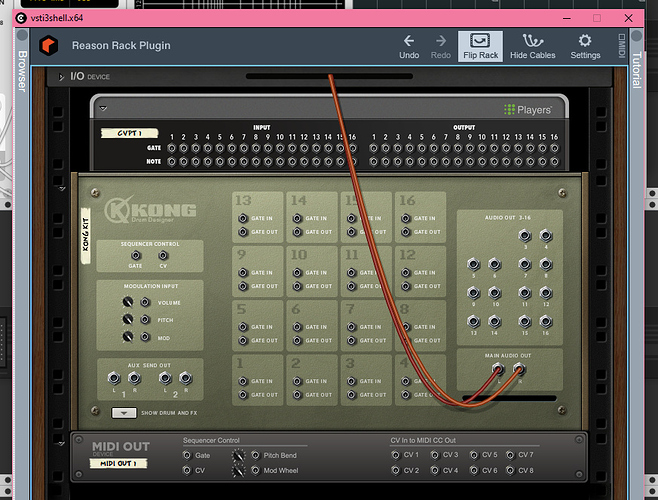Click pad 16 Gate In jack
The height and width of the screenshot is (500, 658).
pos(405,218)
